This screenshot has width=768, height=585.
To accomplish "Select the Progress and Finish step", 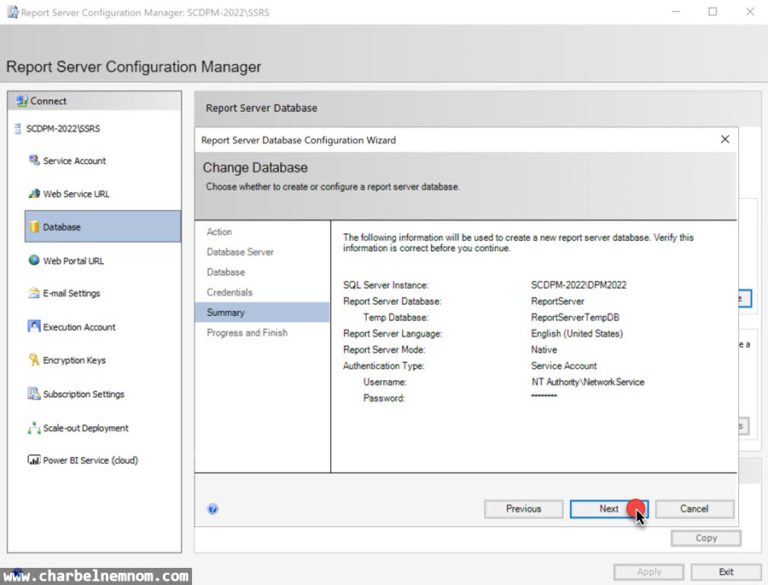I will pos(247,333).
